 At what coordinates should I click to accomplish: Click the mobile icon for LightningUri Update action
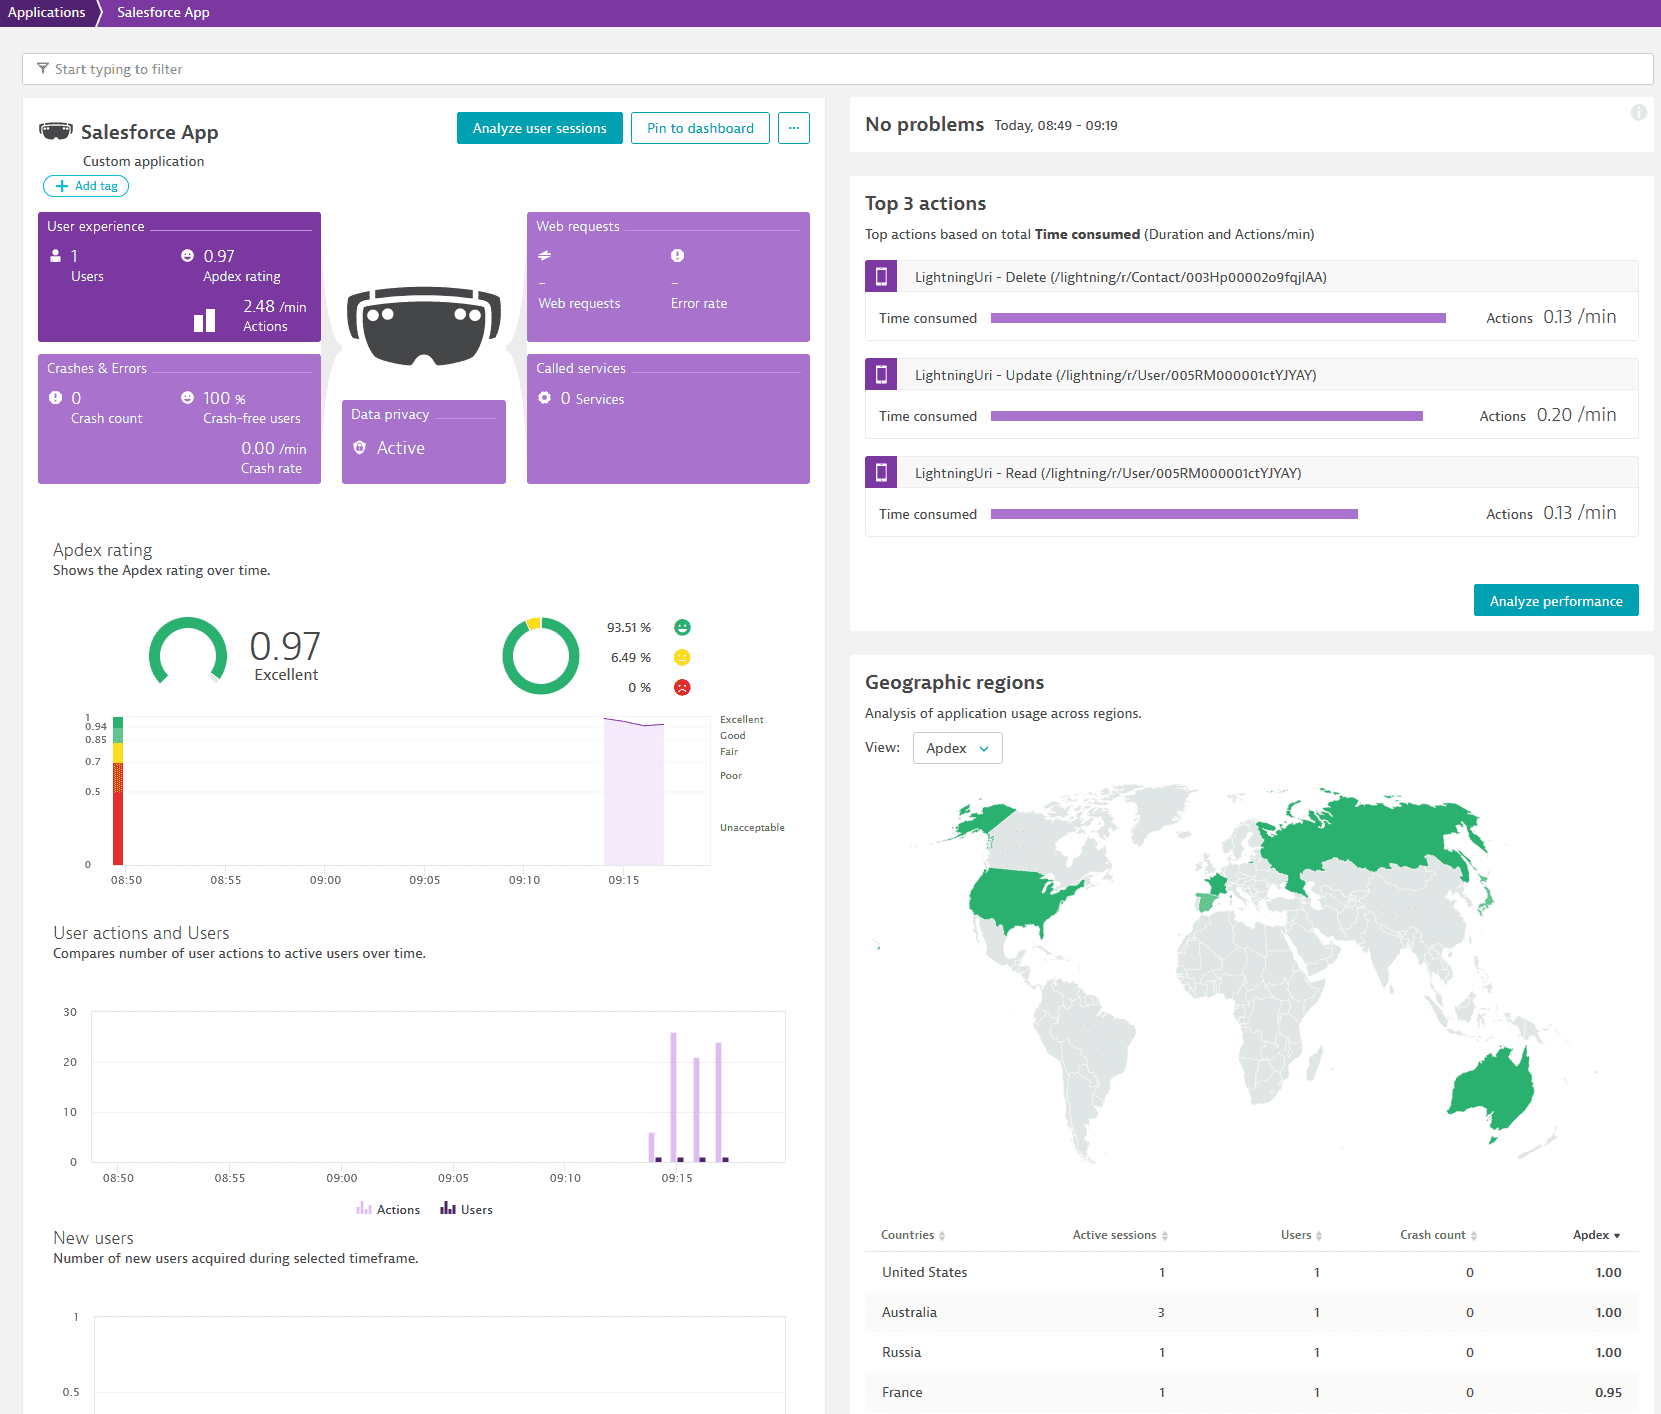[x=881, y=375]
